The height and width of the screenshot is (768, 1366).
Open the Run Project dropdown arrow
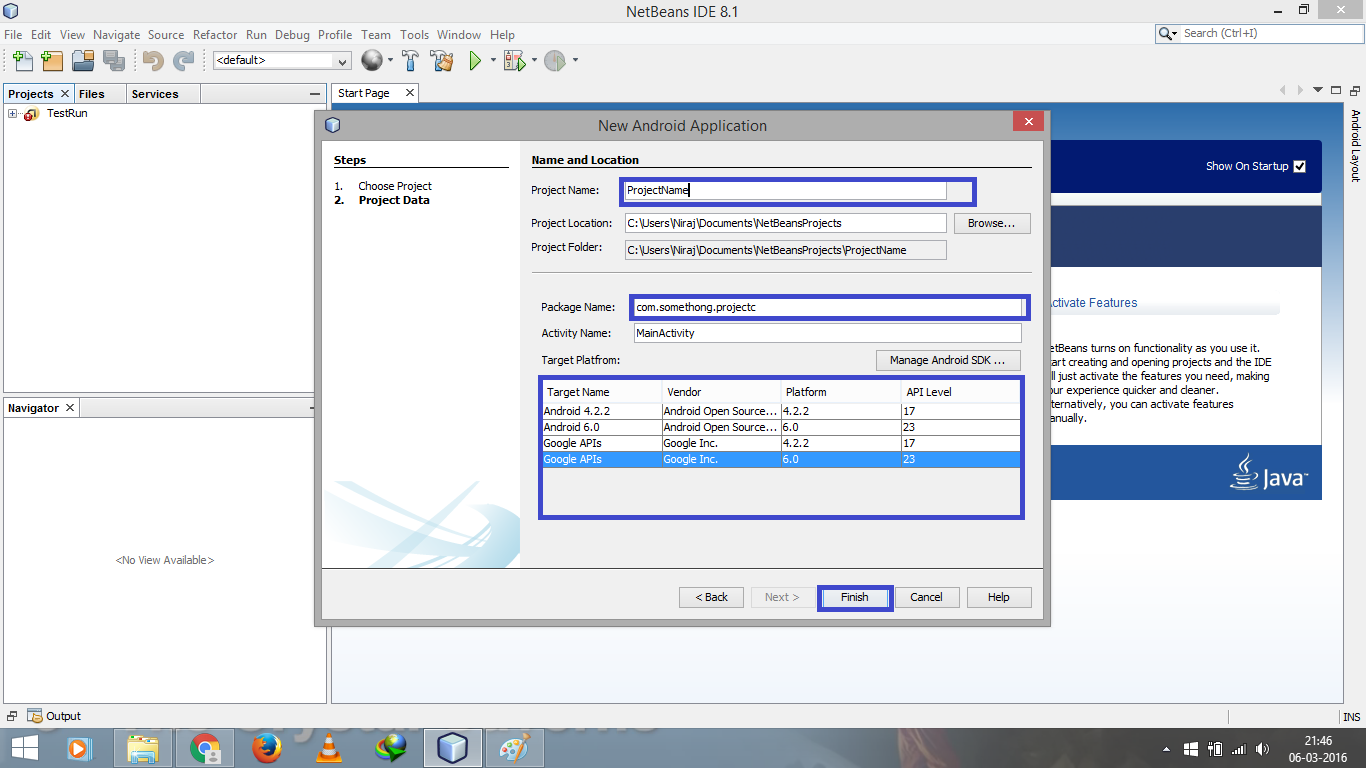tap(493, 61)
